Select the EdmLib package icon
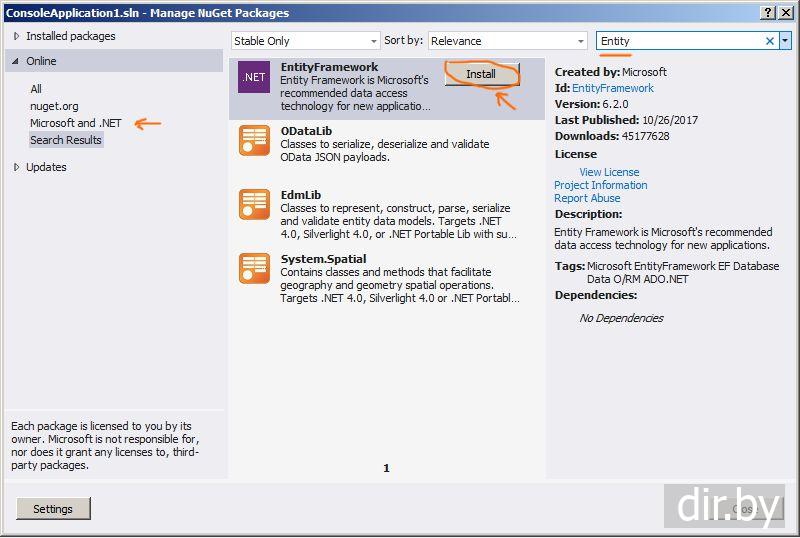The image size is (800, 538). tap(254, 204)
